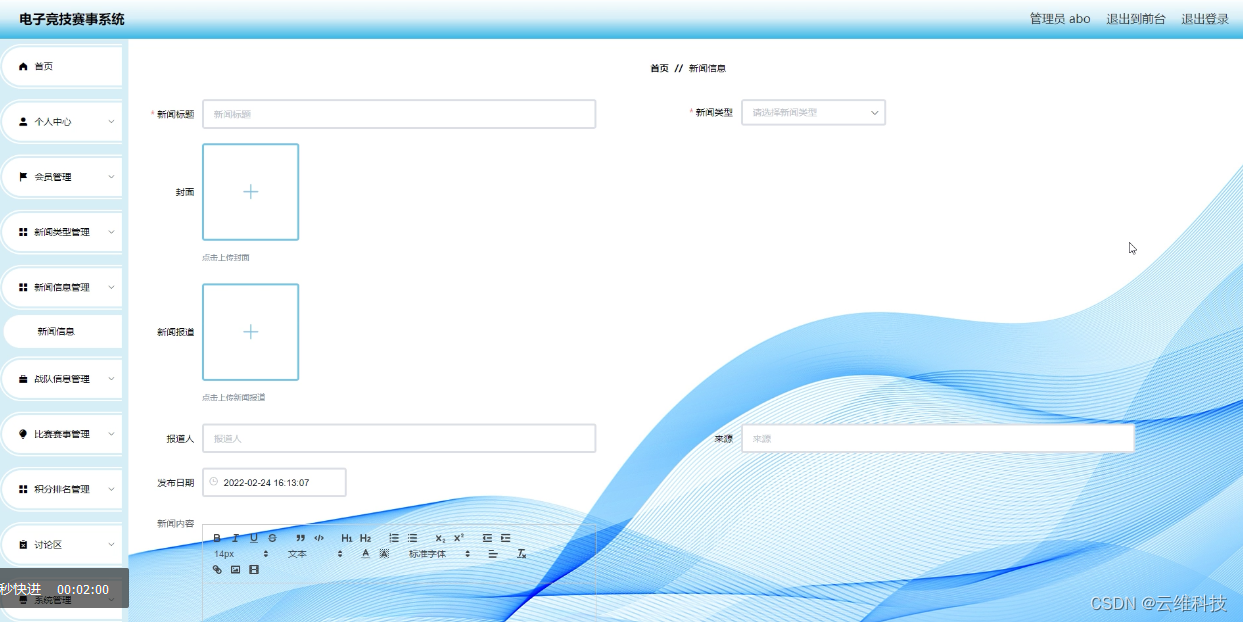This screenshot has height=622, width=1243.
Task: Open the 新闻类型 select dropdown
Action: (x=813, y=112)
